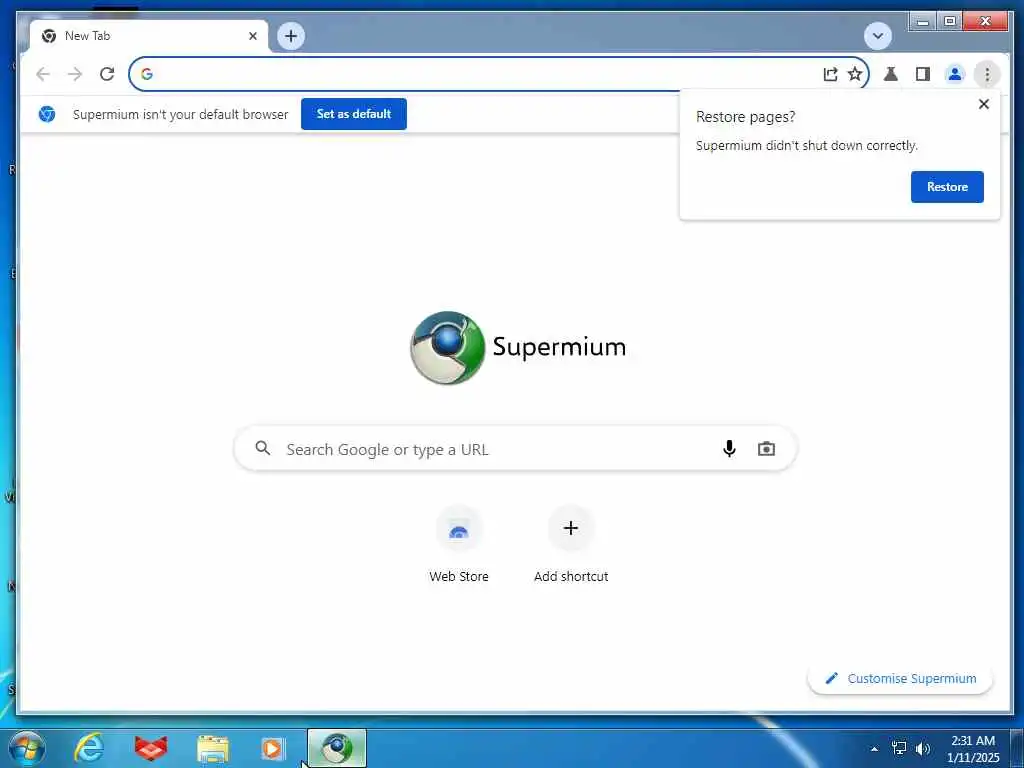This screenshot has height=768, width=1024.
Task: Dismiss the Restore pages popup
Action: pyautogui.click(x=984, y=104)
